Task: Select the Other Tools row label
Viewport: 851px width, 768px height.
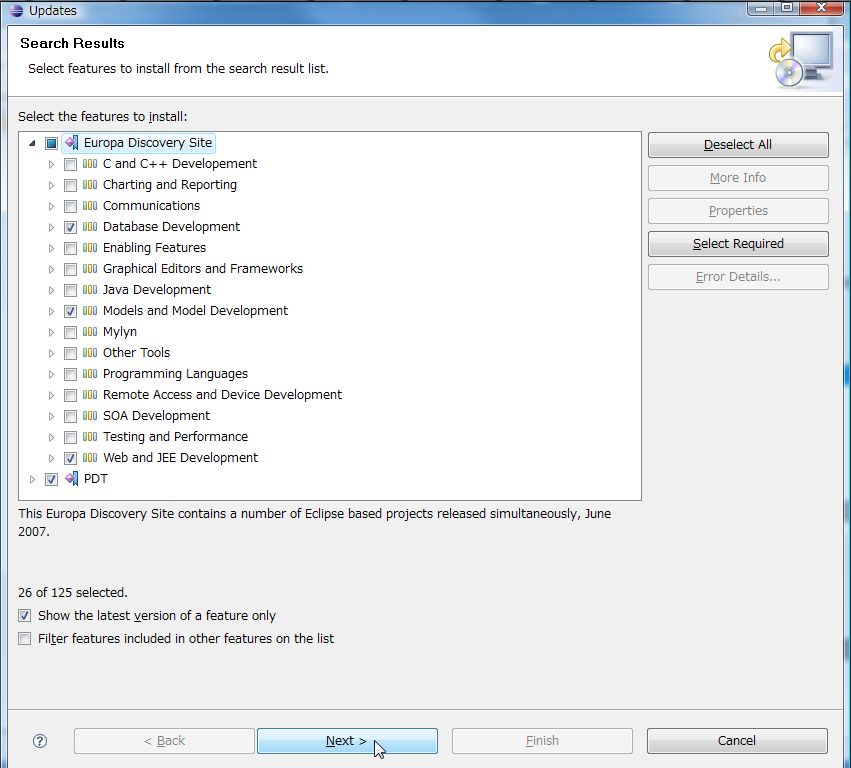Action: [x=136, y=353]
